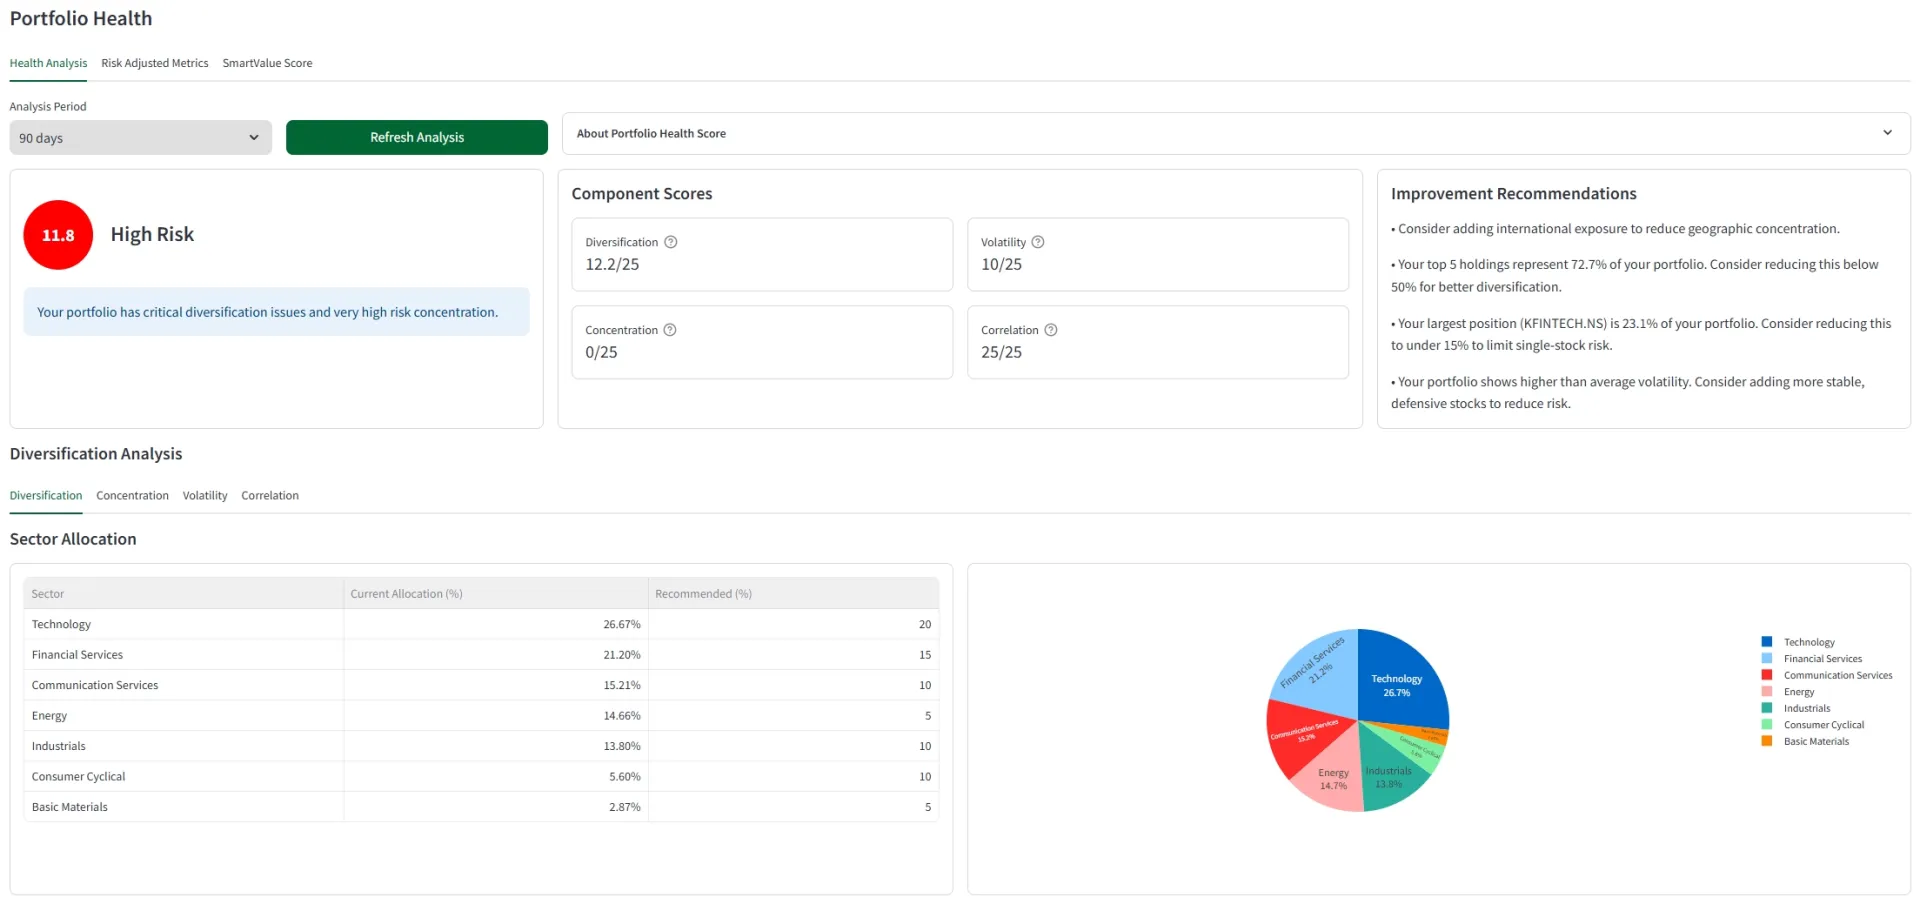This screenshot has width=1920, height=904.
Task: Open the Analysis Period dropdown
Action: [140, 138]
